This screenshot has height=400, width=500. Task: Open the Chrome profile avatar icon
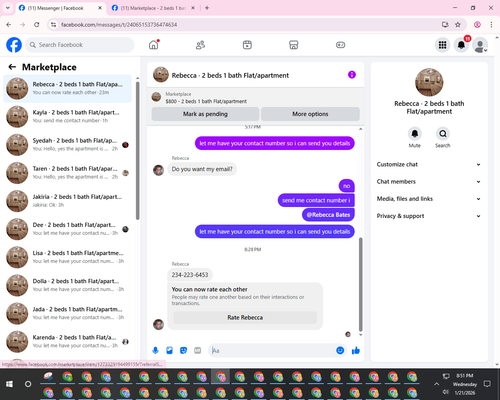[477, 24]
